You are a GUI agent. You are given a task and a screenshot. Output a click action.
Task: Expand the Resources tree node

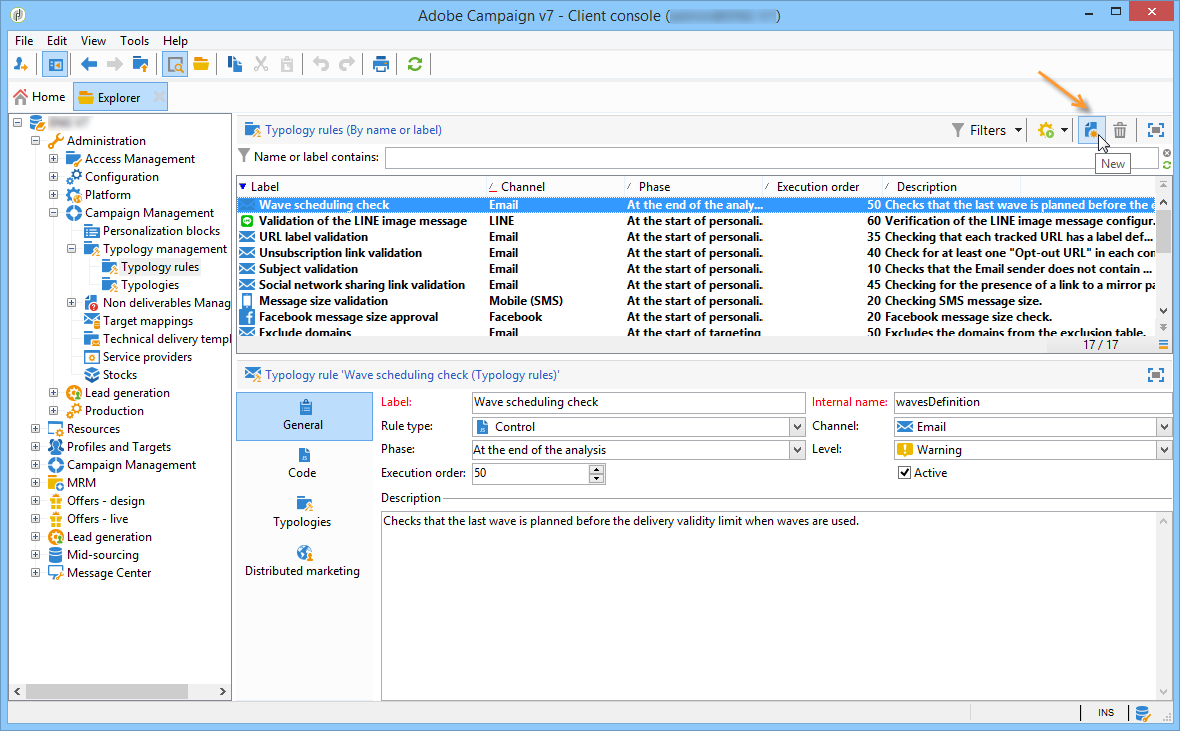(35, 428)
